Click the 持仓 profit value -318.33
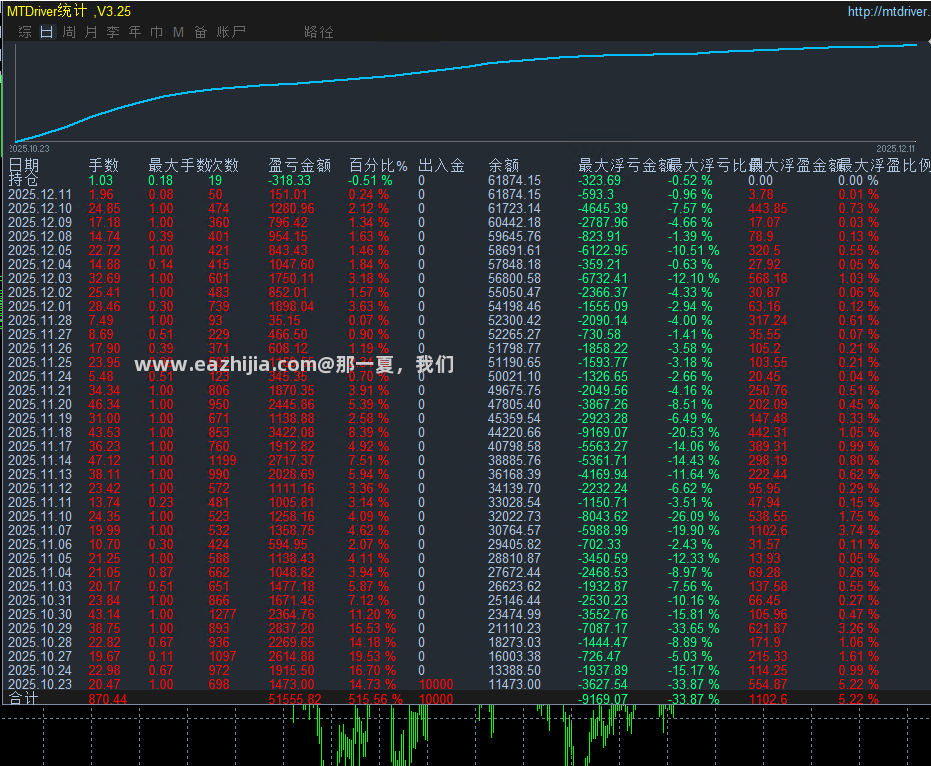The image size is (931, 766). click(x=290, y=181)
